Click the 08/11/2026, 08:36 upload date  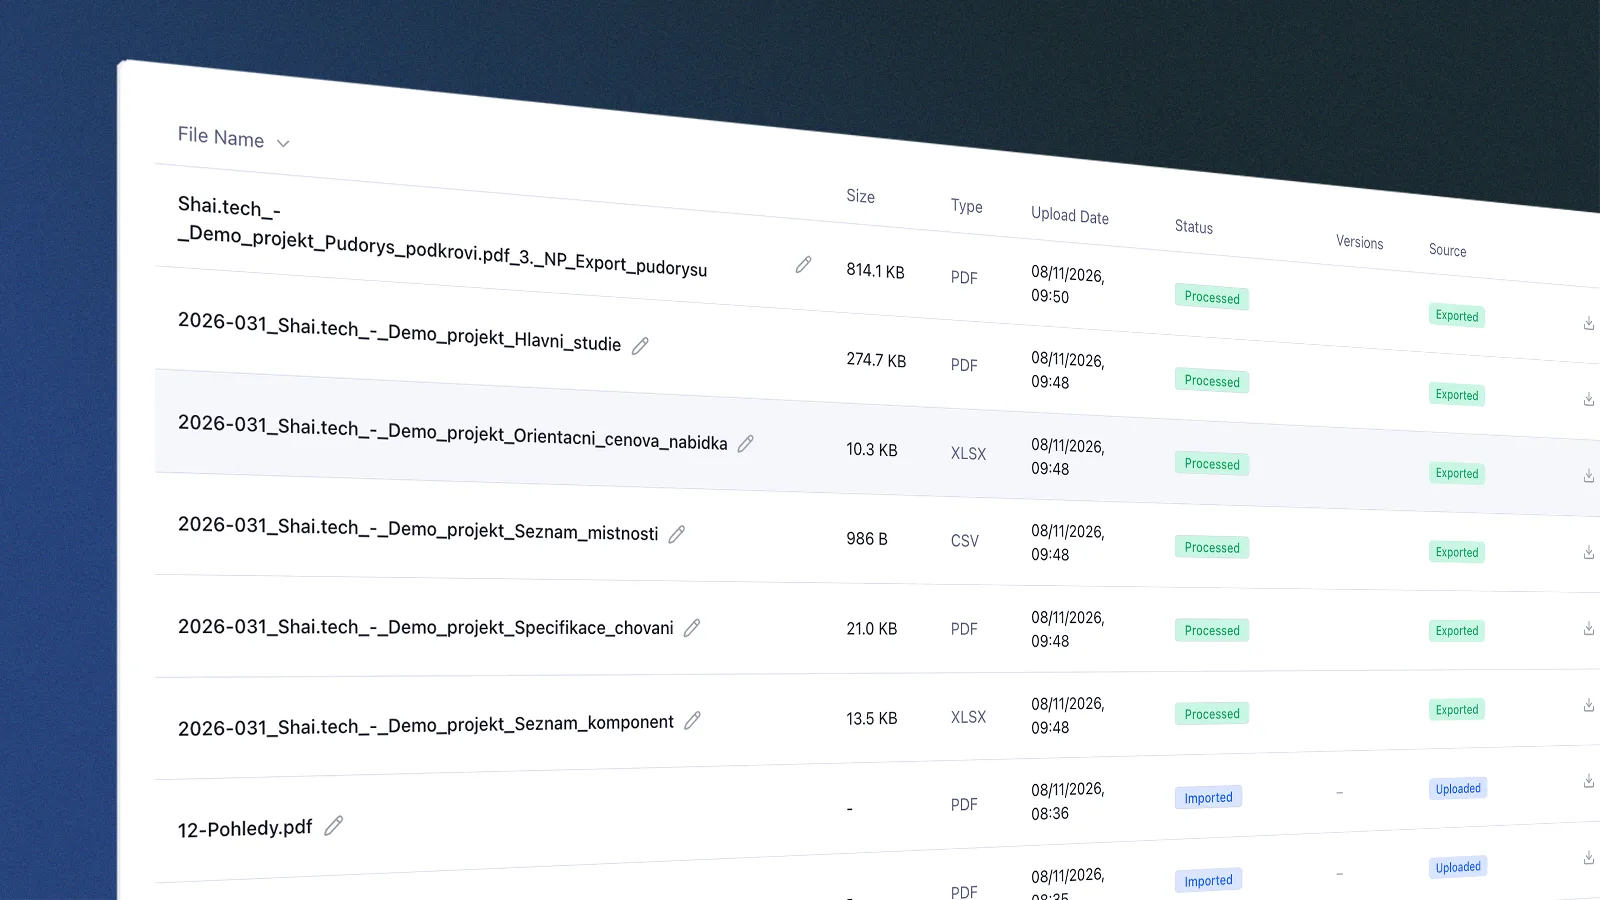[x=1068, y=801]
